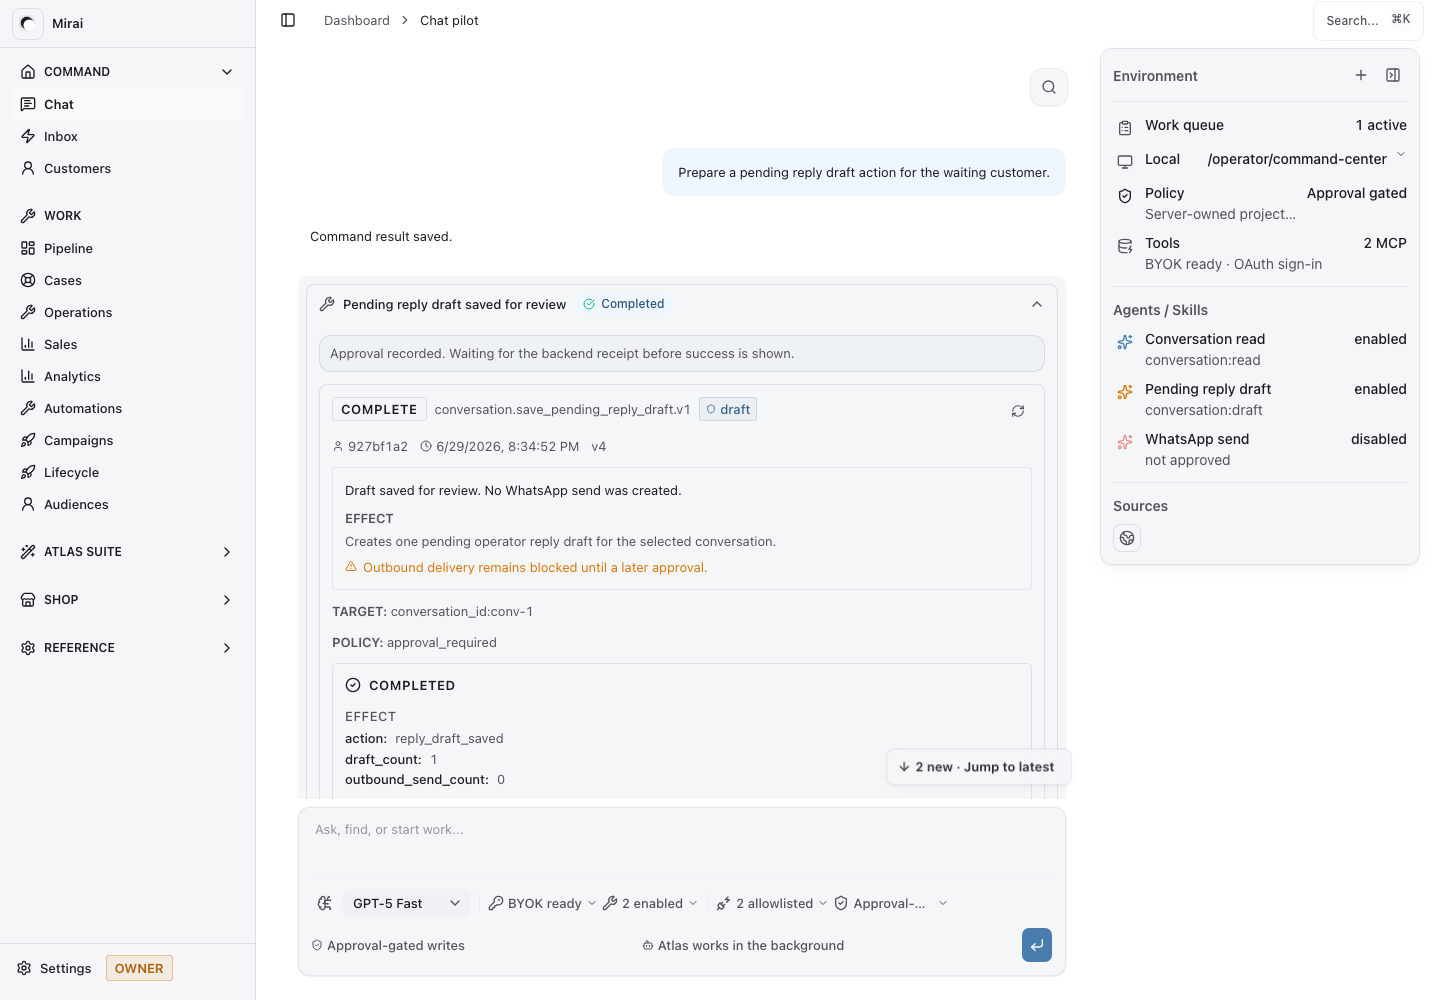Click the 'Approval-gated writes' footer label
Viewport: 1440px width, 1000px height.
pos(388,945)
